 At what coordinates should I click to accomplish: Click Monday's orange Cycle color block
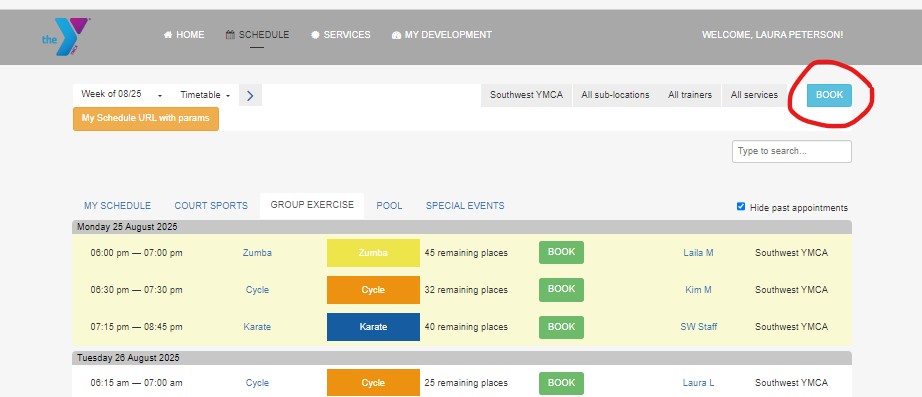tap(373, 290)
